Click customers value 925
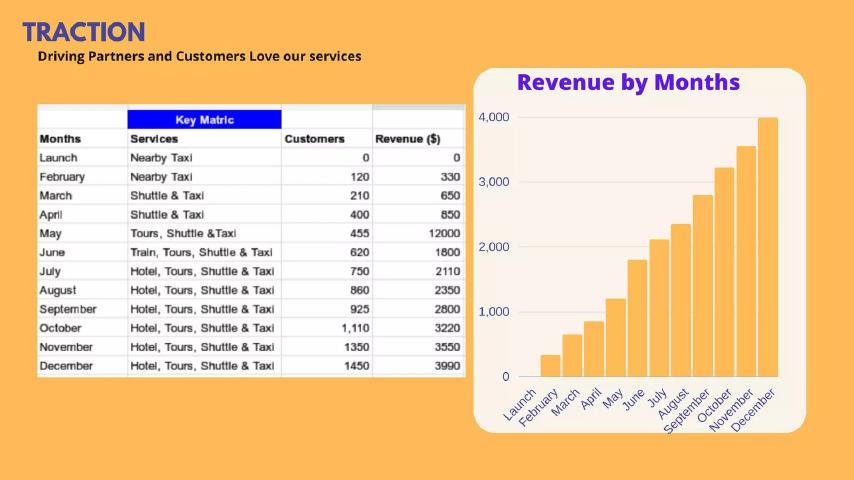This screenshot has width=854, height=480. 359,309
